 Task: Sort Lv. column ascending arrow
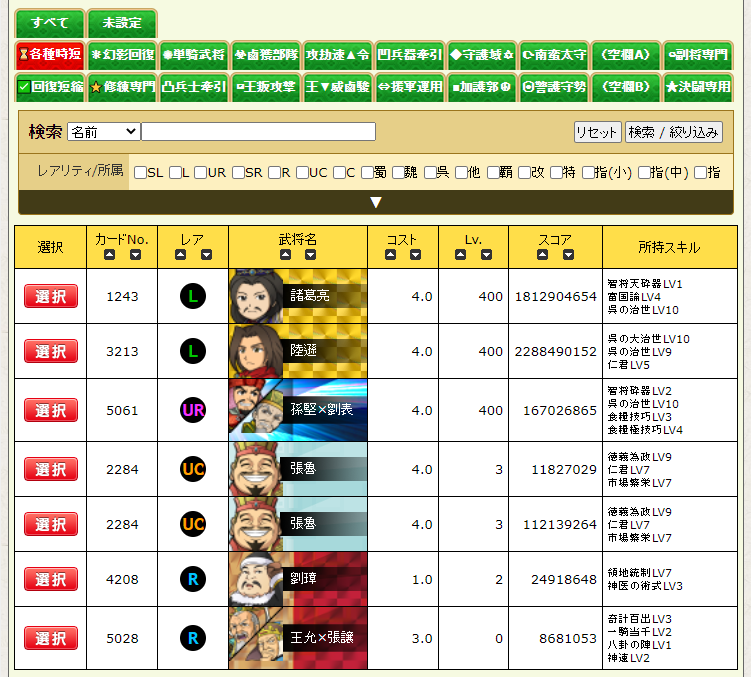460,254
